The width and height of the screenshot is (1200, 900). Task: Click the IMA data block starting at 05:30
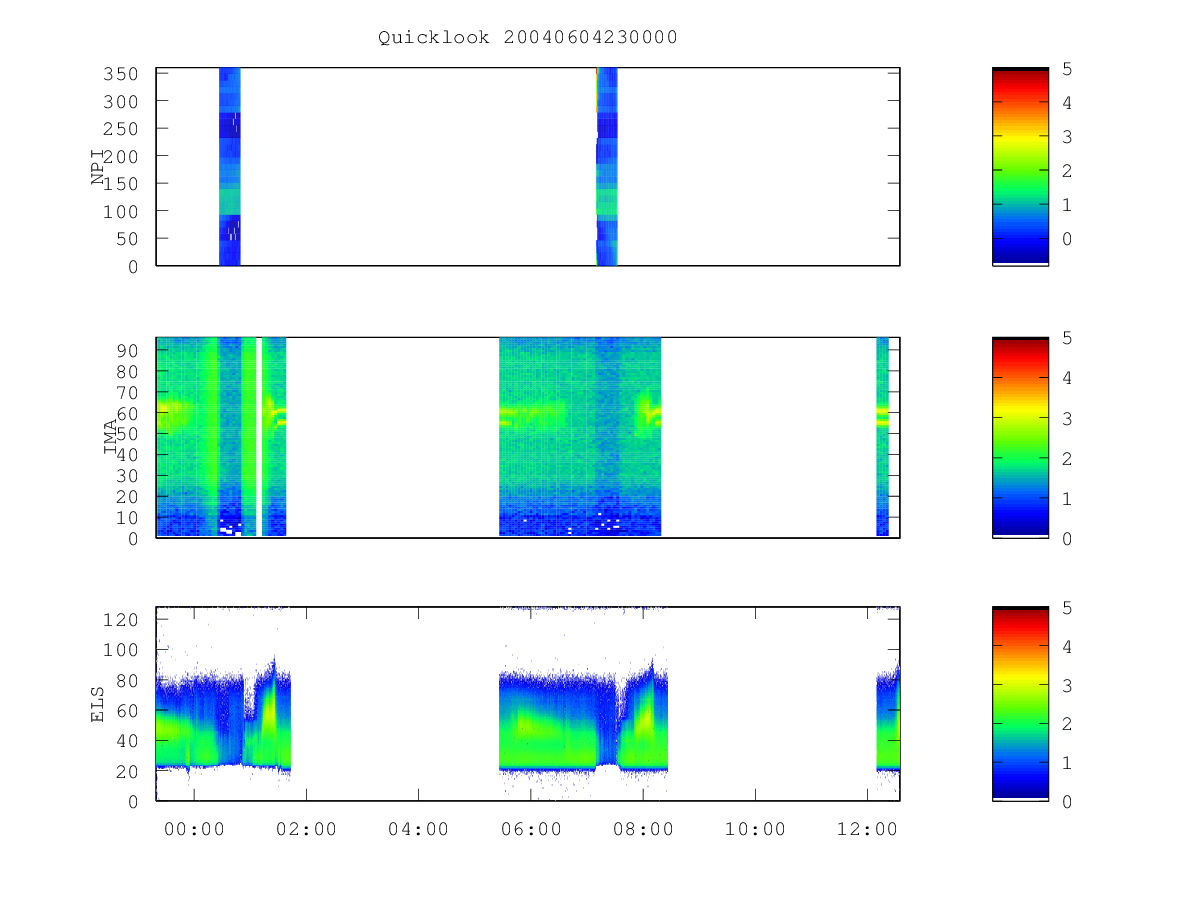[x=580, y=437]
